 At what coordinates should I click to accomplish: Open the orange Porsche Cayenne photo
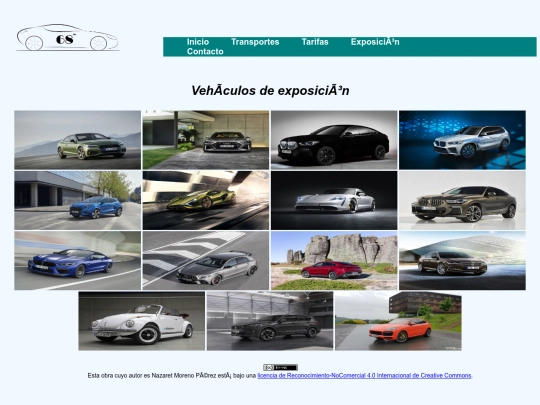coord(398,321)
